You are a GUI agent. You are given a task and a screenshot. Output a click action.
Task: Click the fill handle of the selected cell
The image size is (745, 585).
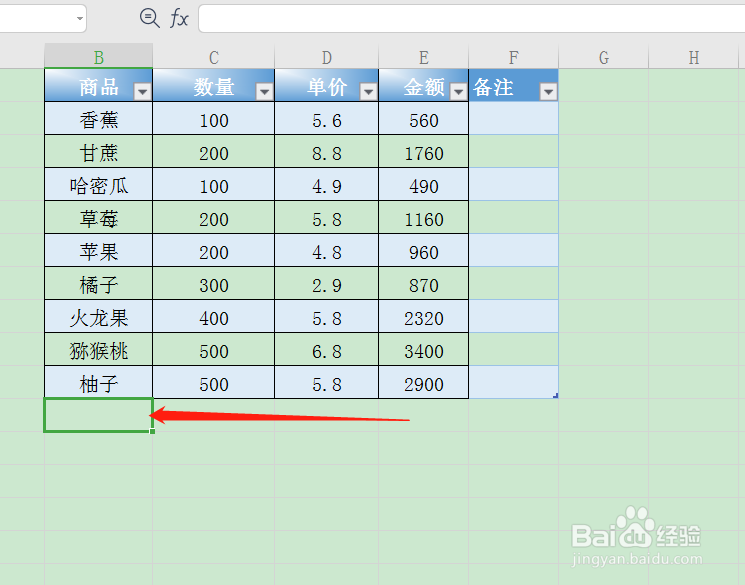(152, 431)
